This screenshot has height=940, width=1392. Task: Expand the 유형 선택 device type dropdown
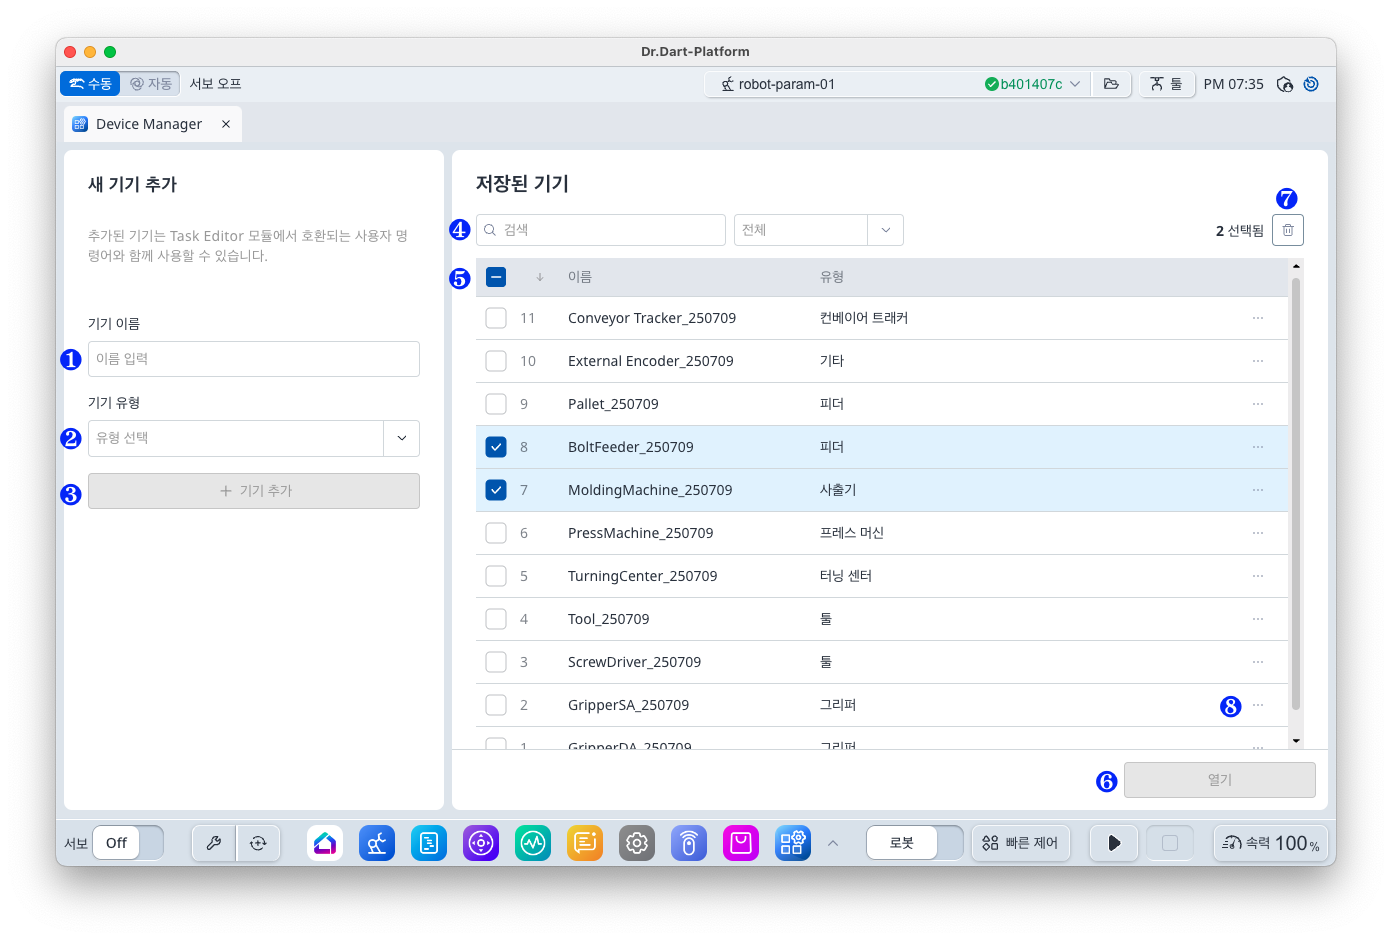(401, 438)
